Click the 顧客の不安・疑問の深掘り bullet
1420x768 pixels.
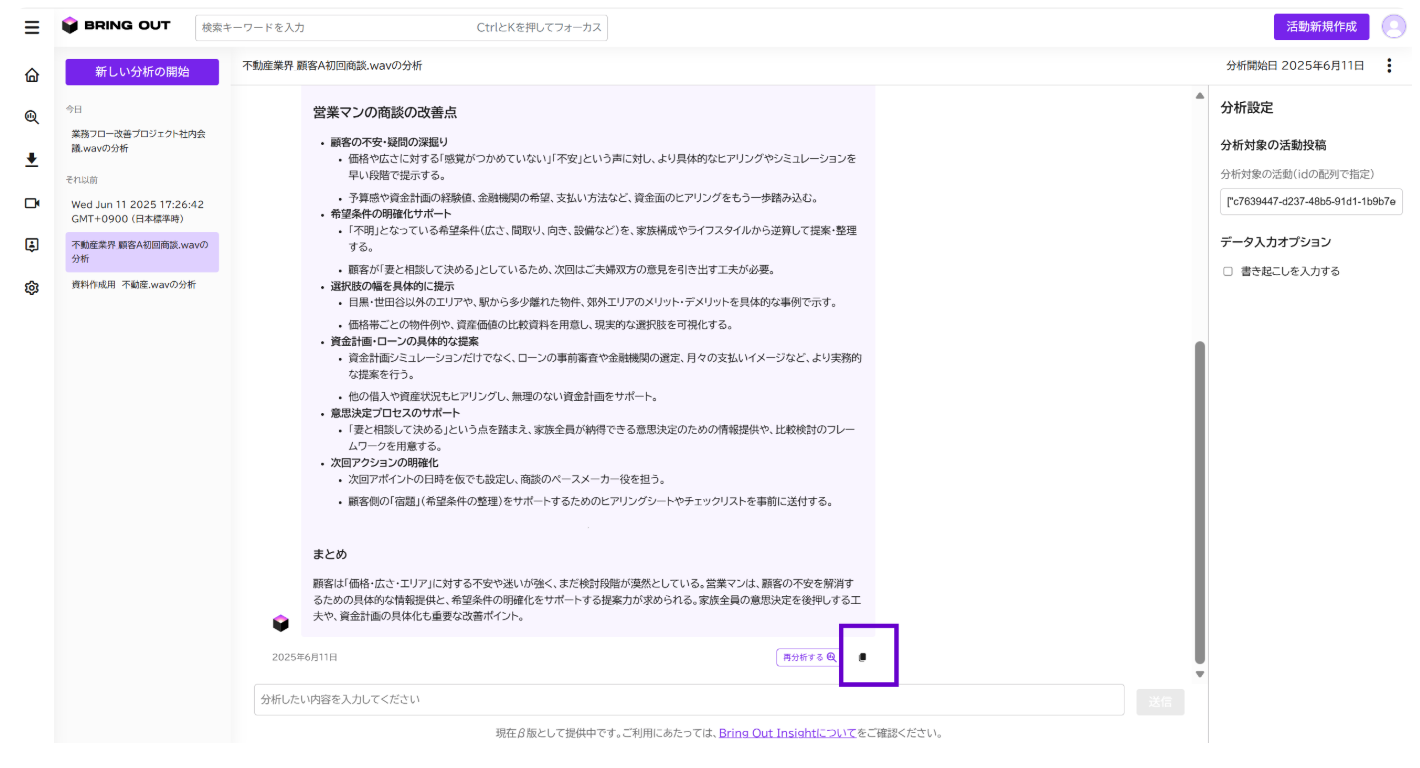[390, 142]
